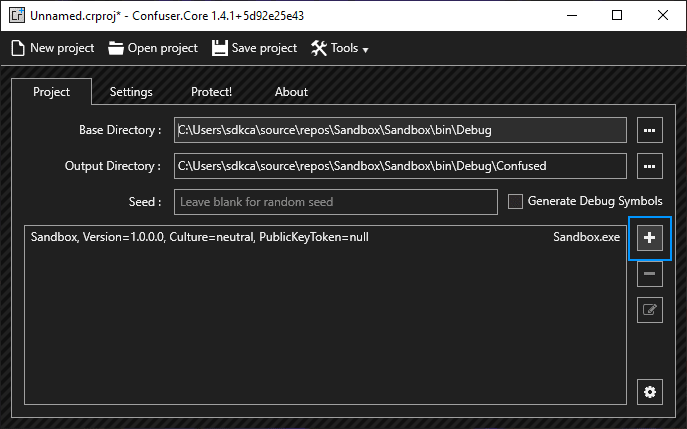687x429 pixels.
Task: Select the Project tab
Action: click(x=51, y=92)
